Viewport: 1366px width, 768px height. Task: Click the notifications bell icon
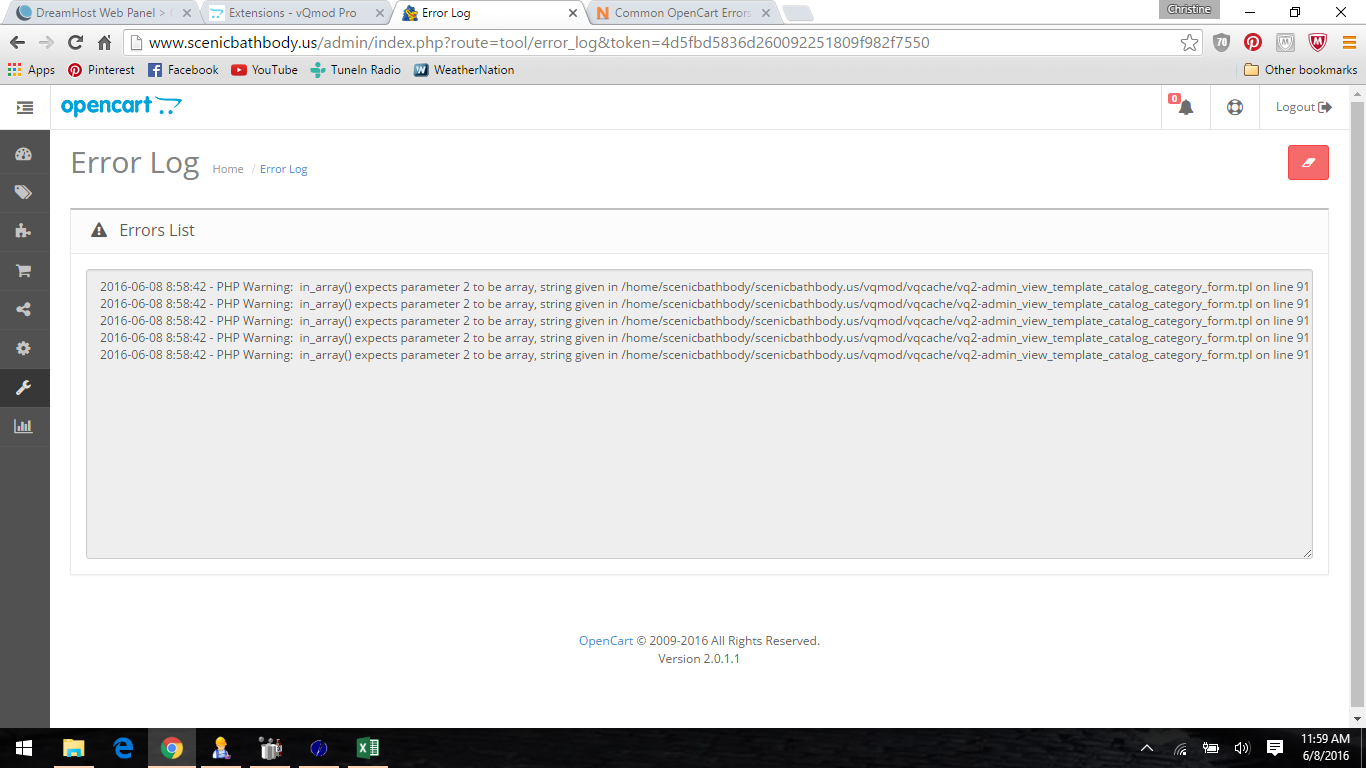pos(1185,107)
